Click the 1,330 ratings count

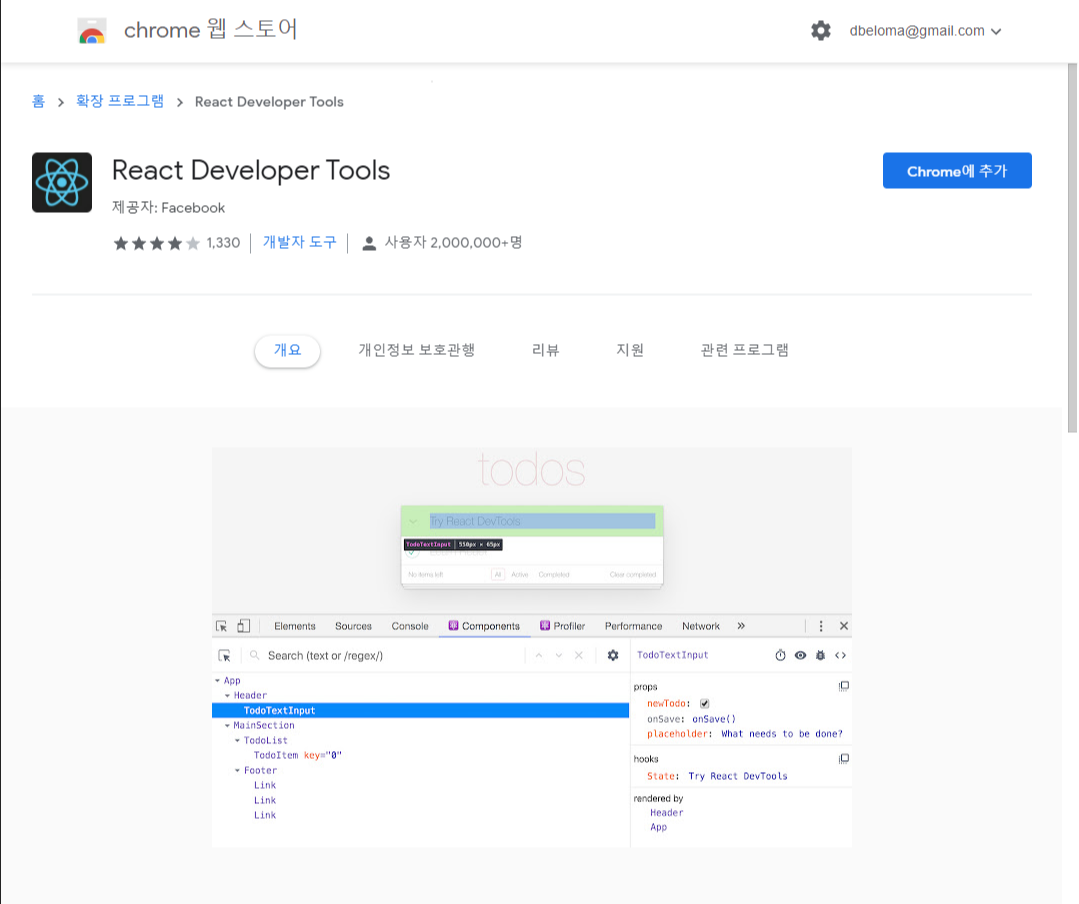tap(223, 243)
